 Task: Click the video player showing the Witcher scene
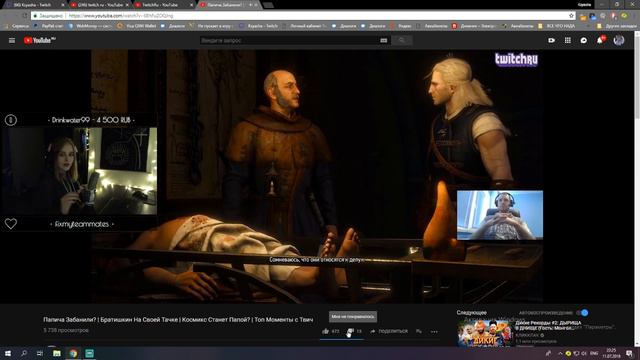point(317,176)
